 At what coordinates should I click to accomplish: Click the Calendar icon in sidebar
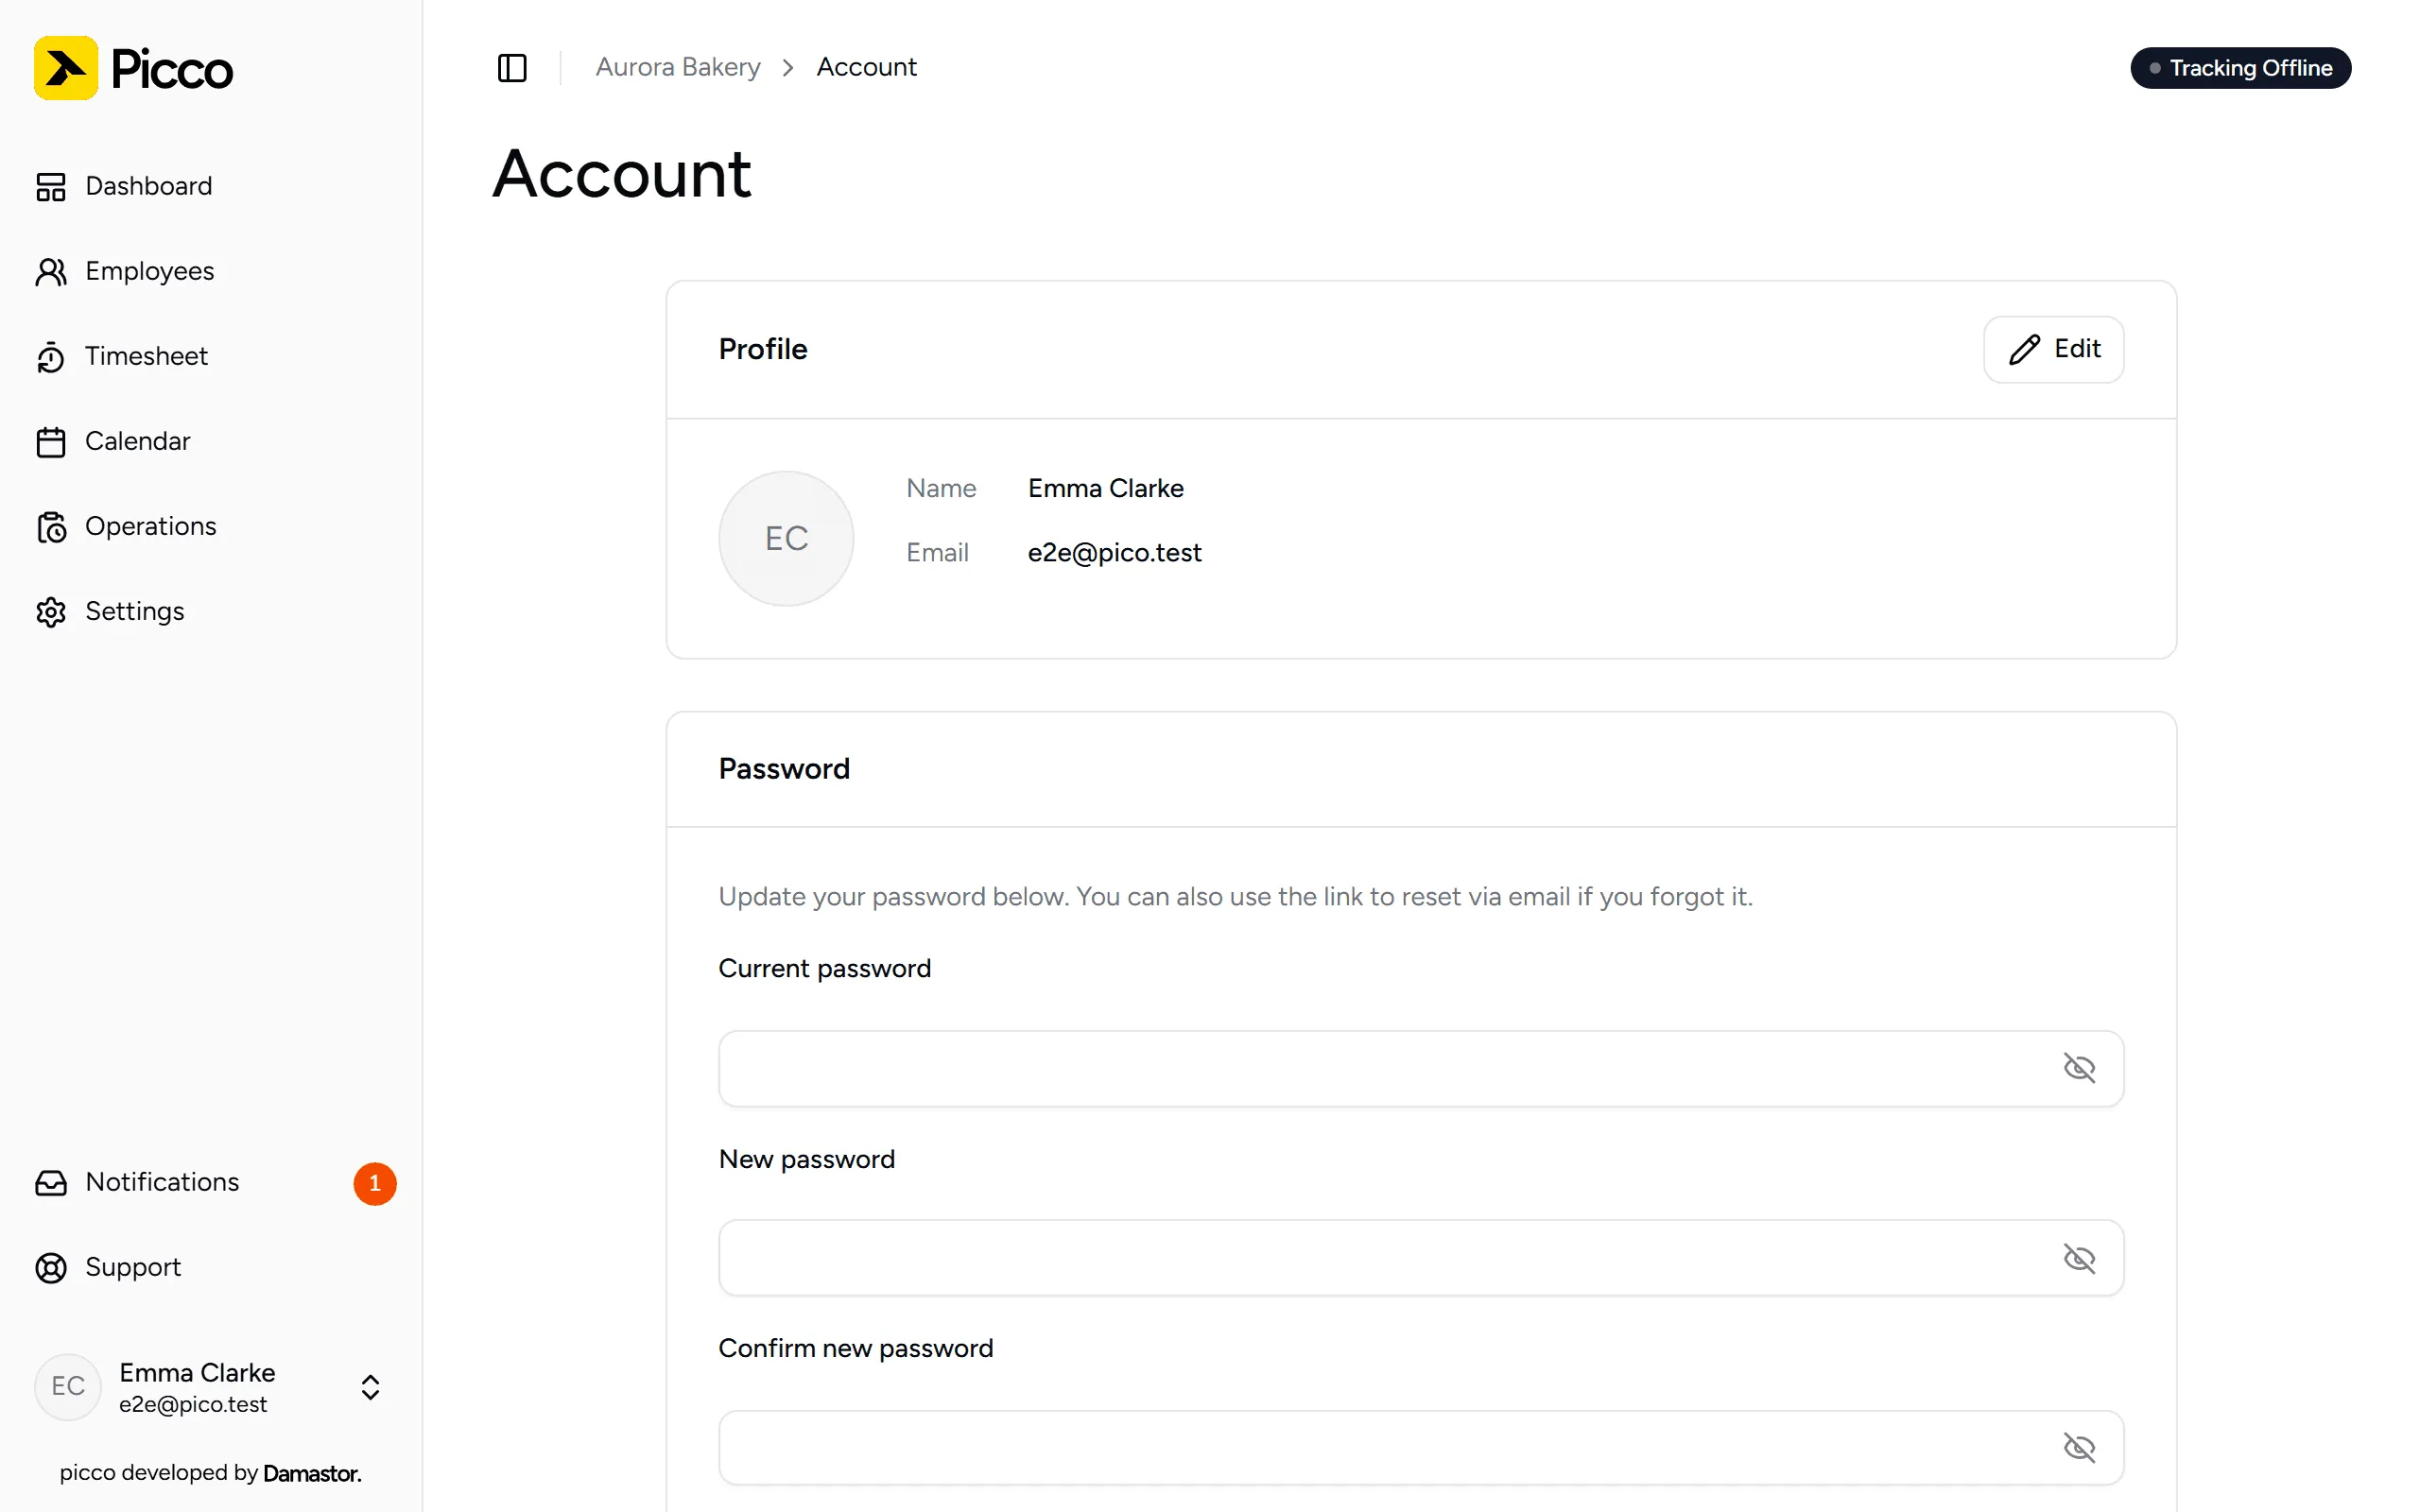(51, 442)
